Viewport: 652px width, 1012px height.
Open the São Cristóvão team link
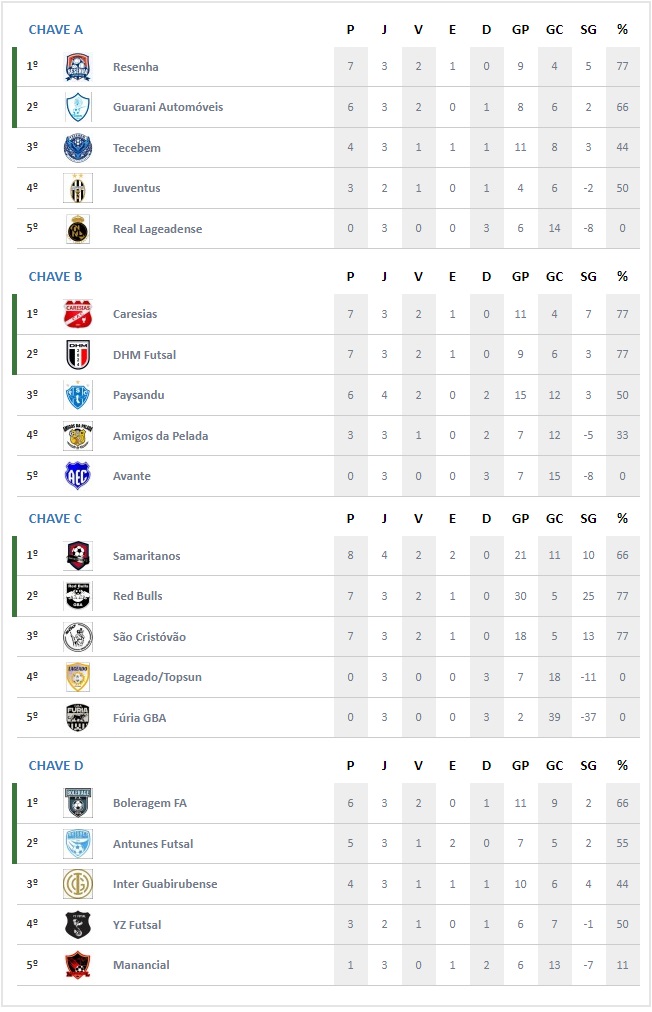(149, 636)
